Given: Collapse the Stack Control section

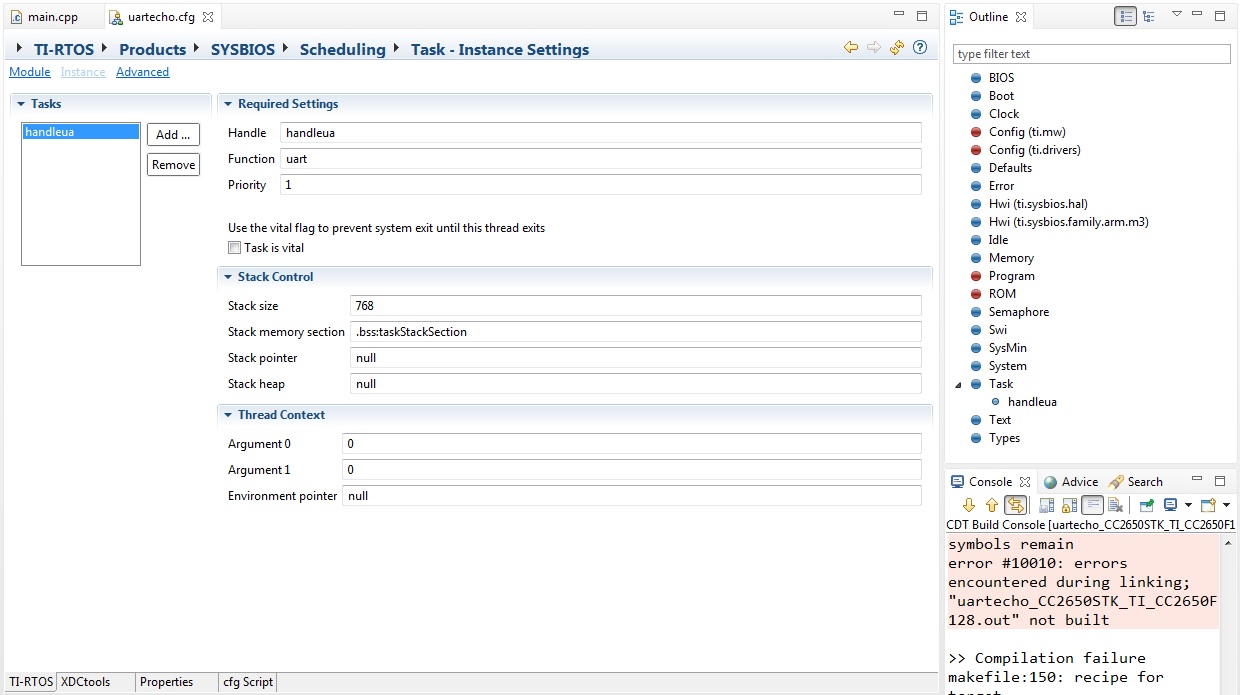Looking at the screenshot, I should pos(228,277).
